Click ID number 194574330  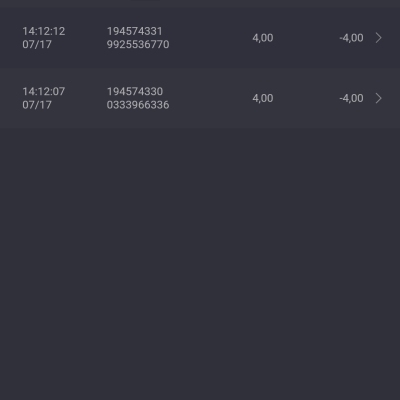[135, 91]
